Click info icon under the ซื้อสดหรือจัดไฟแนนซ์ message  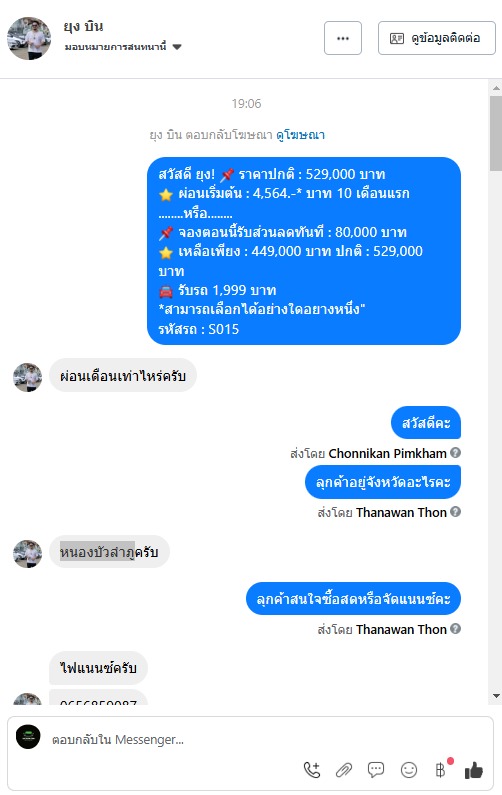pyautogui.click(x=455, y=629)
